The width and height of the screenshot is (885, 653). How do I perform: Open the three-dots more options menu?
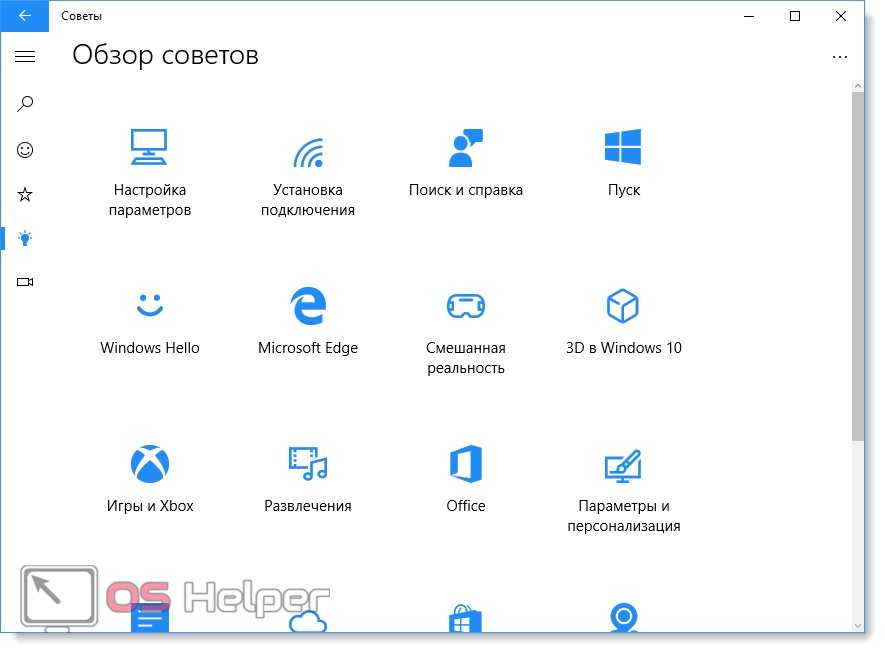[839, 57]
